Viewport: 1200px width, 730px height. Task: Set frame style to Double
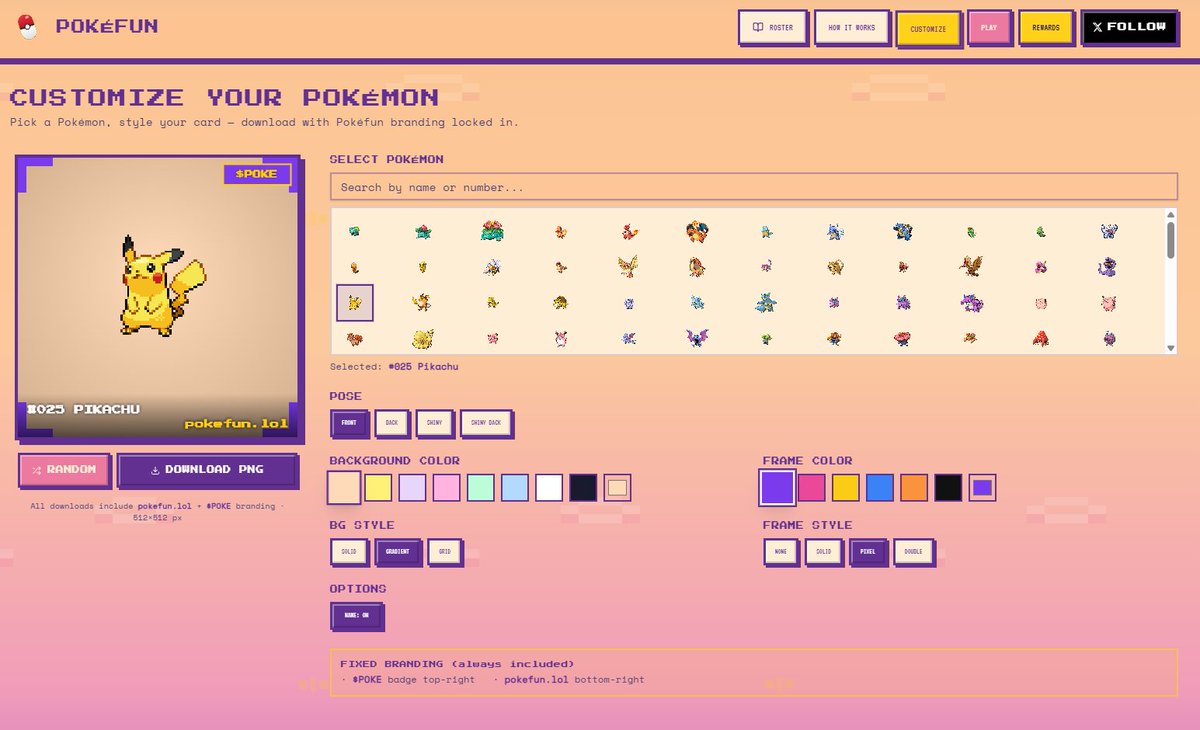pyautogui.click(x=913, y=551)
